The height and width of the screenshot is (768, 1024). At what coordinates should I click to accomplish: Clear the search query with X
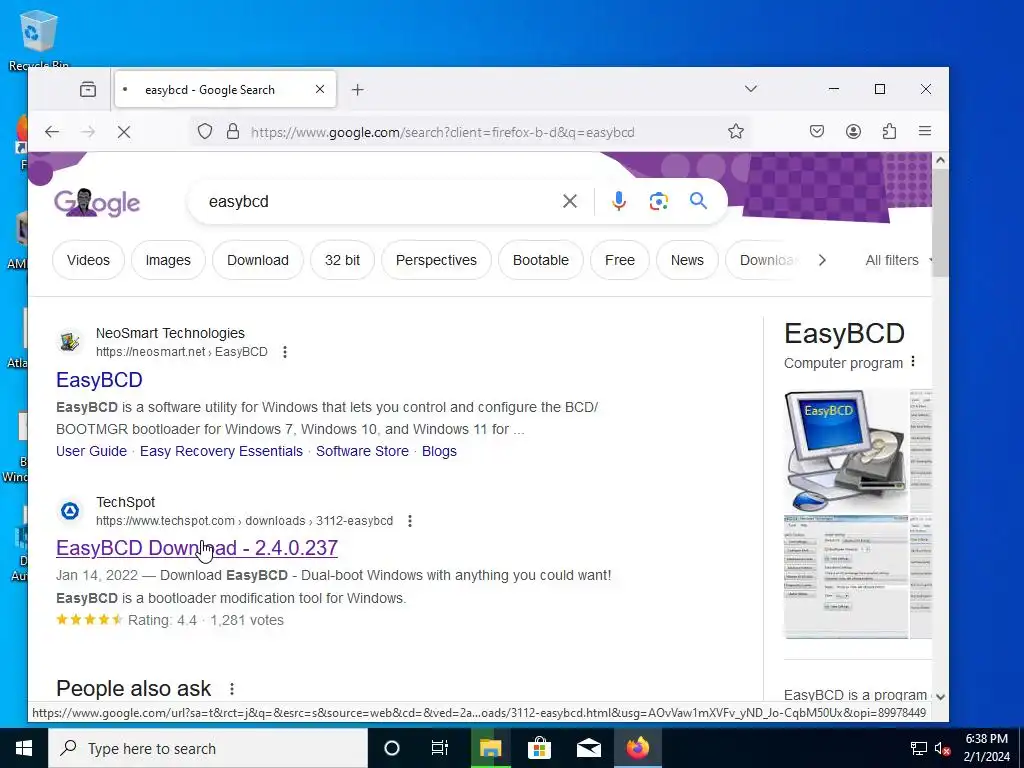[x=569, y=201]
